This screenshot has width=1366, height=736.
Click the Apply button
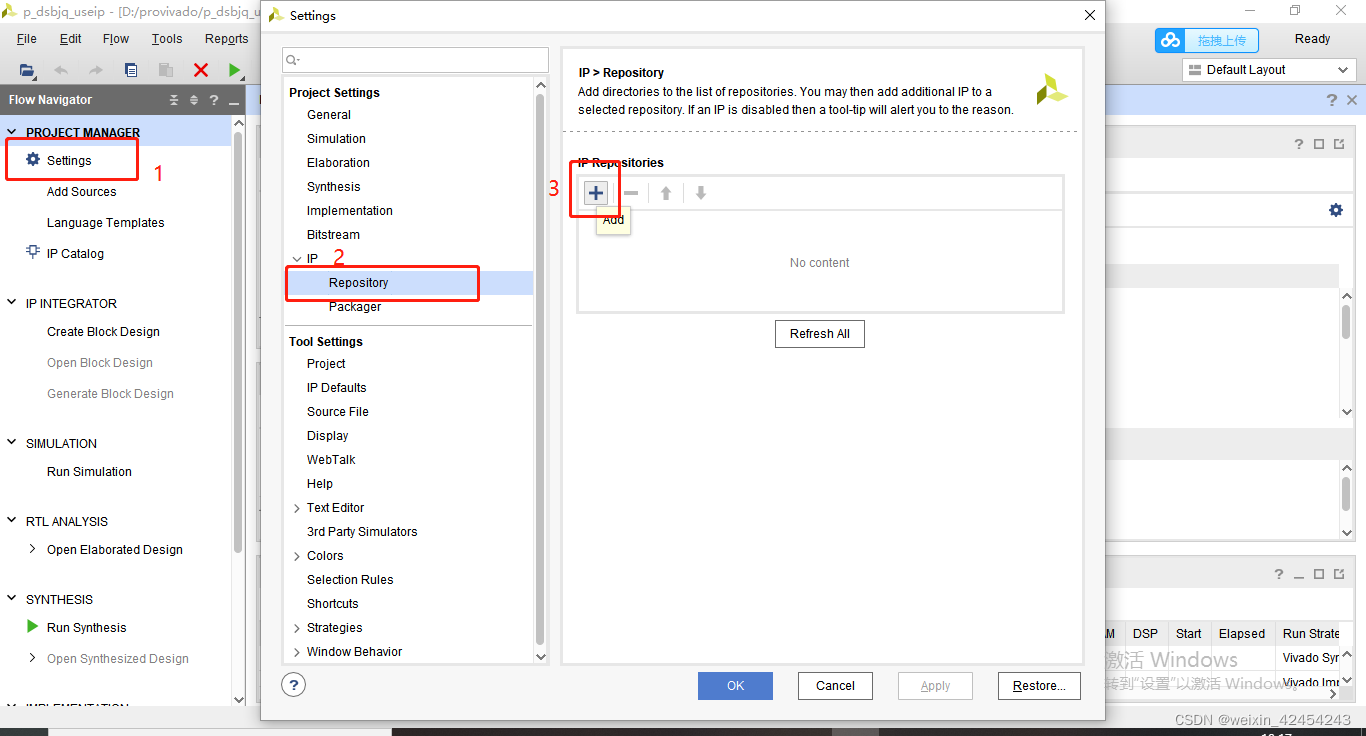[935, 686]
